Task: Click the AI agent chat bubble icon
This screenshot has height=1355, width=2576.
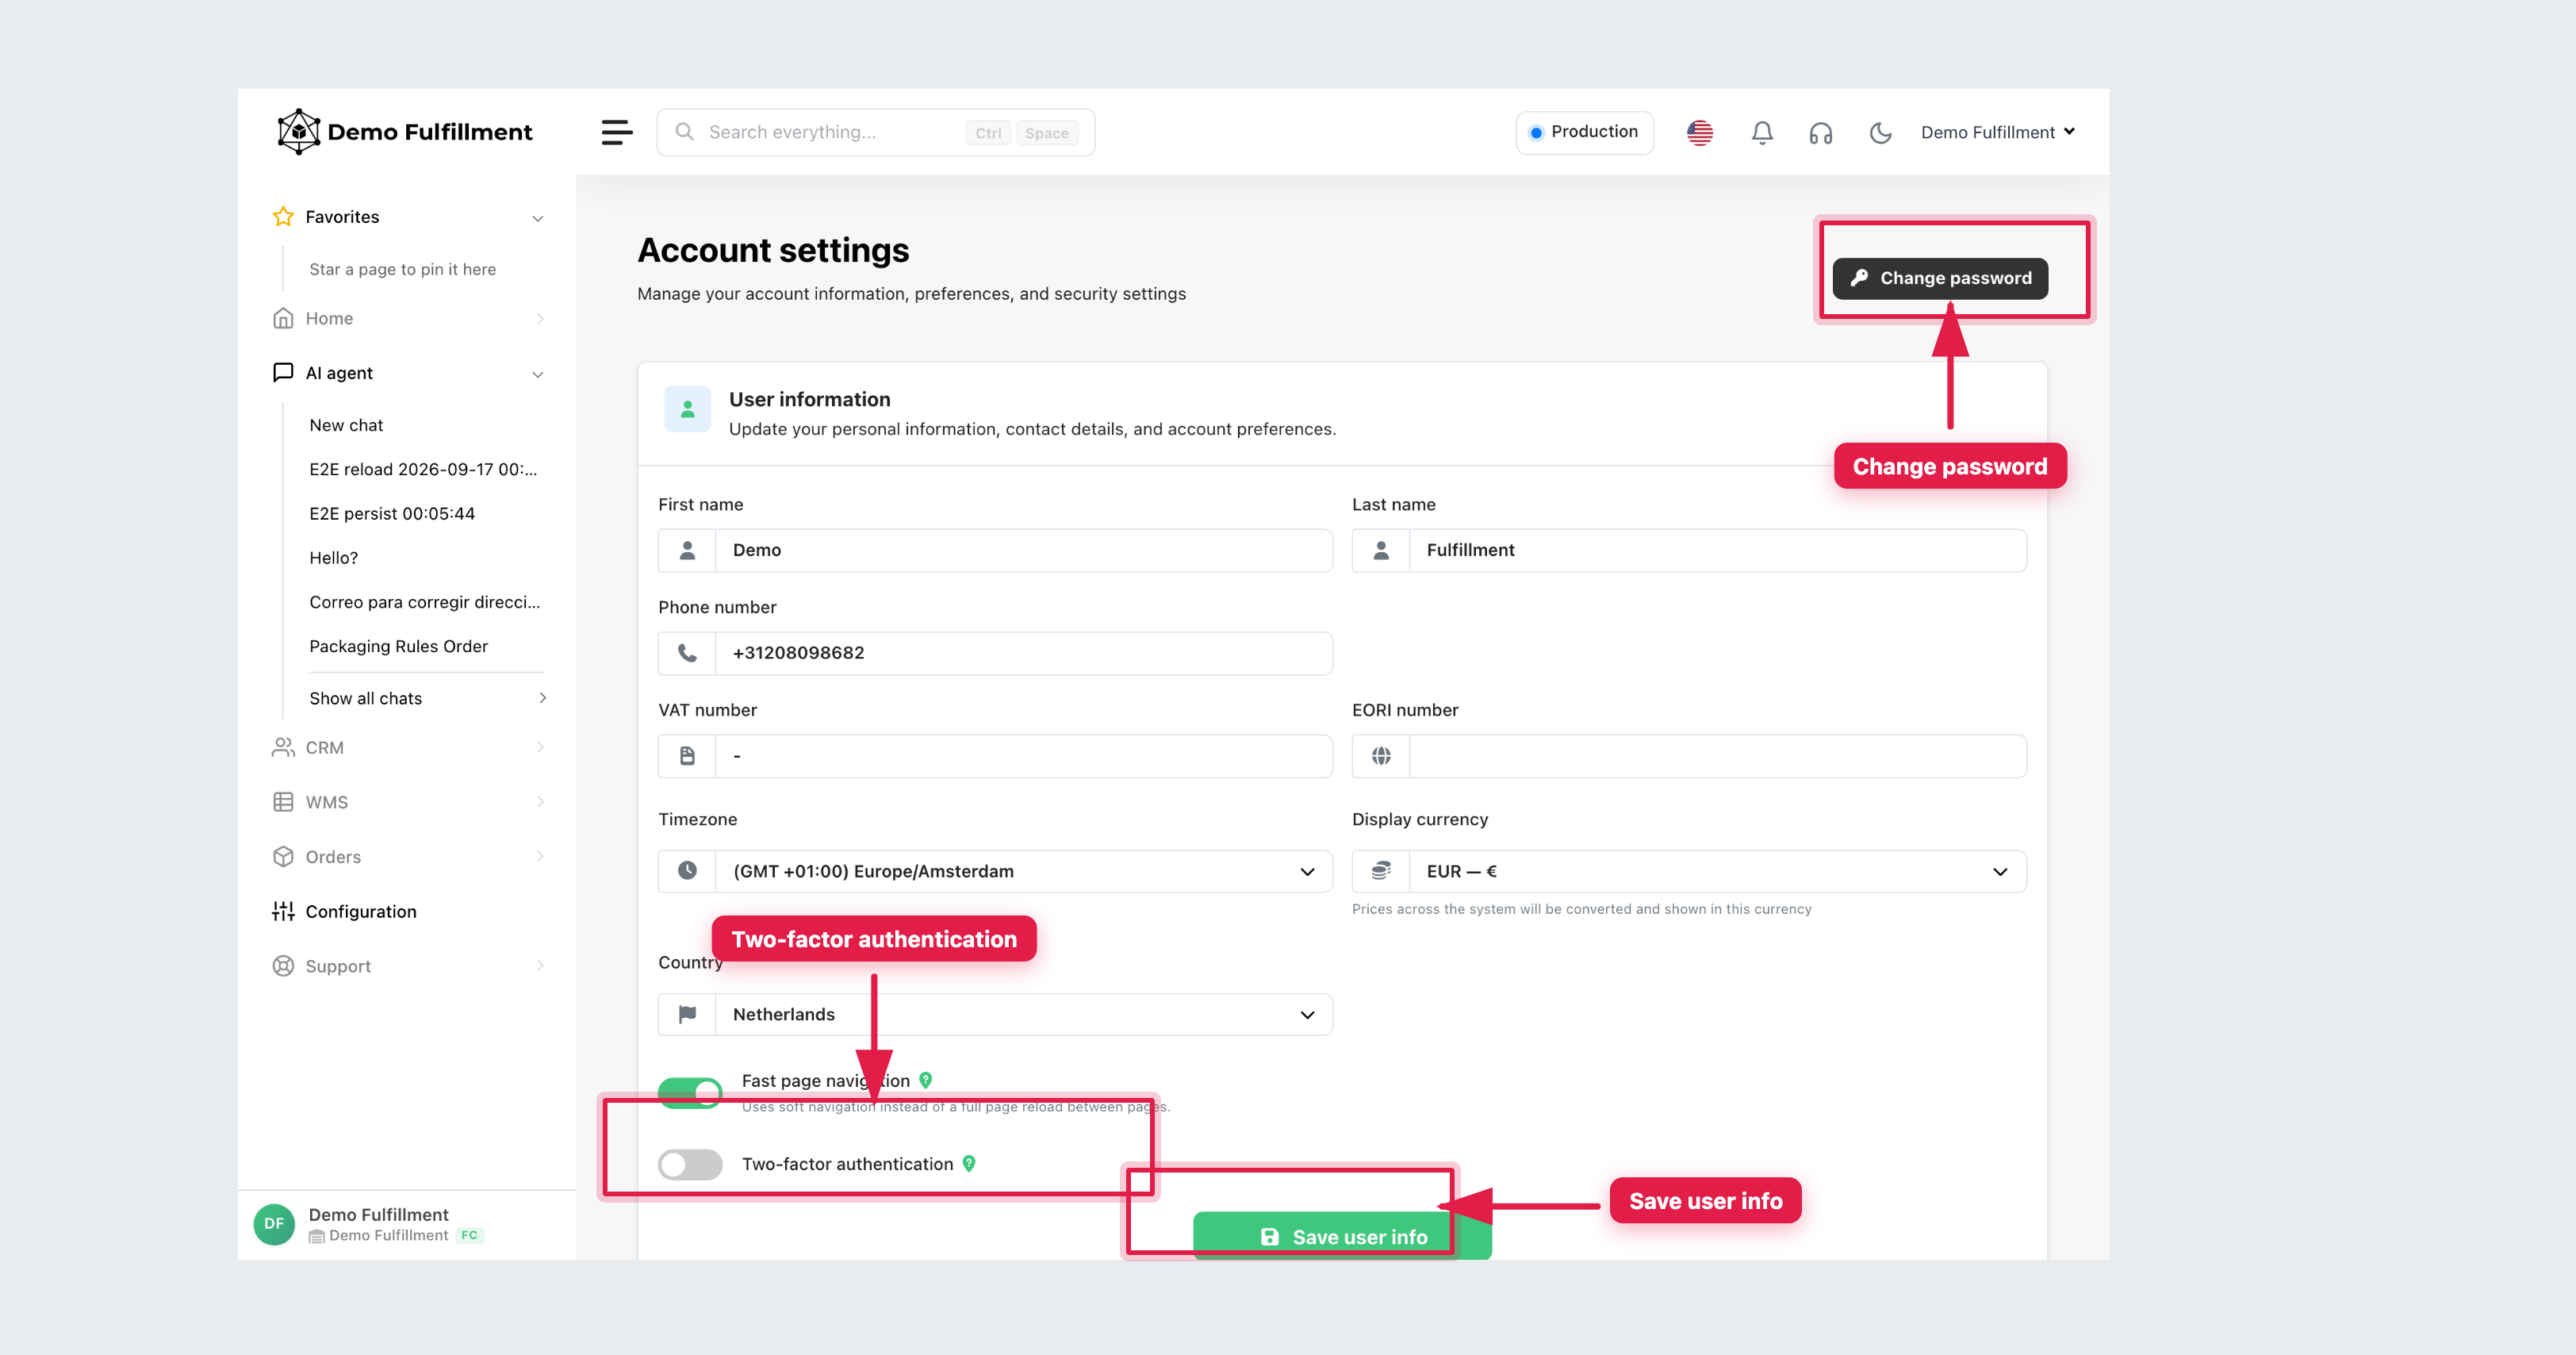Action: pos(283,372)
